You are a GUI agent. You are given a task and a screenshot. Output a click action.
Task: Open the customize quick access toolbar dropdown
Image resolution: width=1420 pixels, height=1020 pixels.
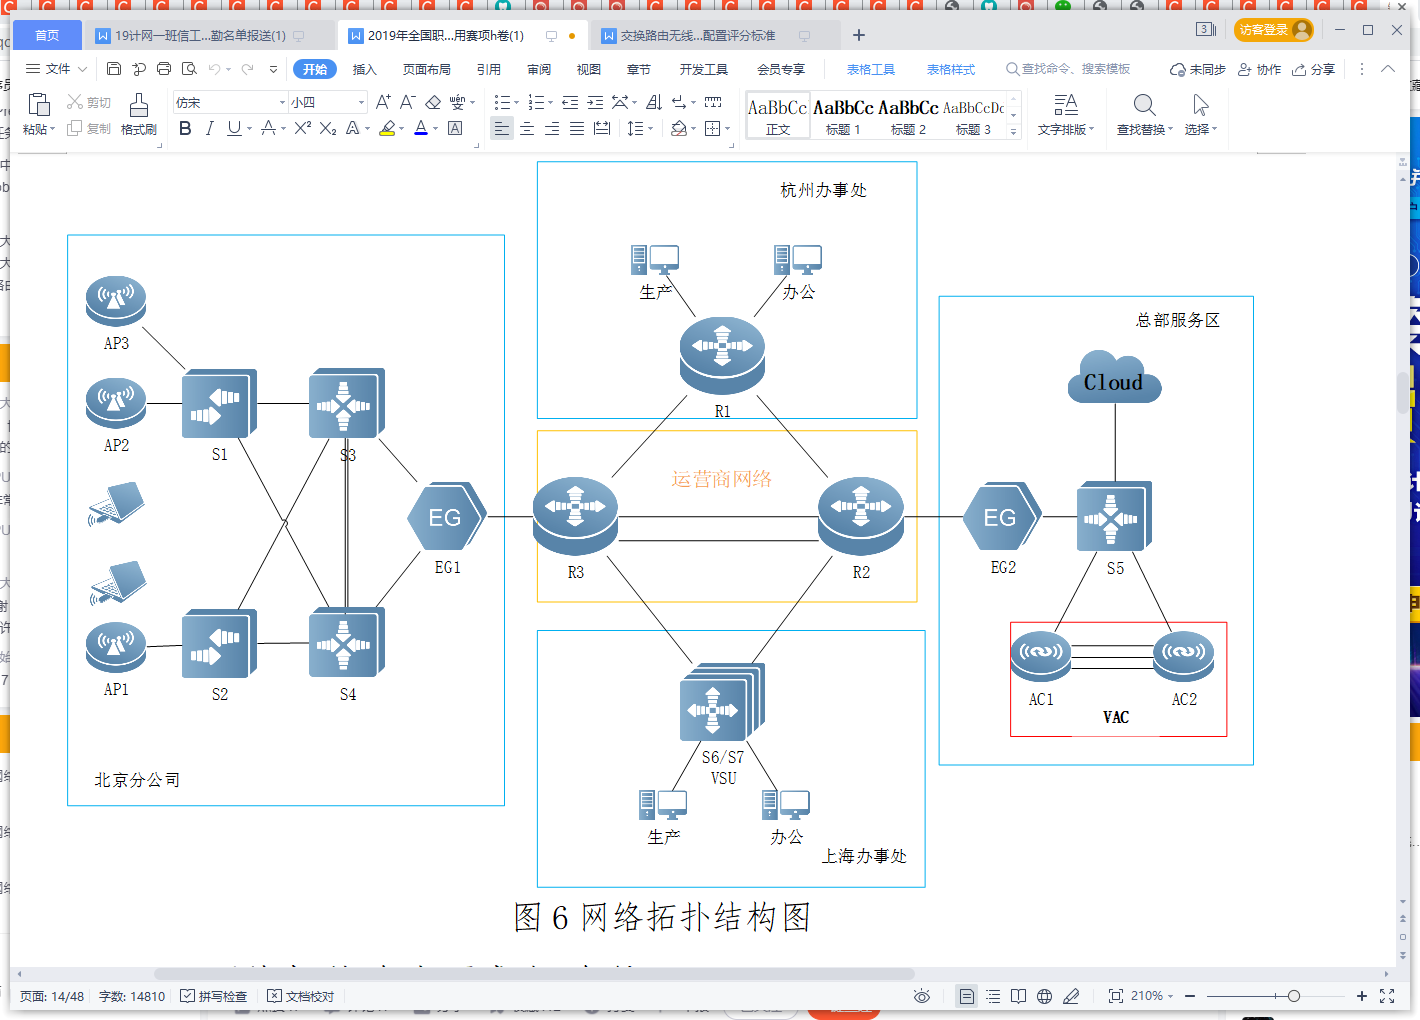coord(273,69)
